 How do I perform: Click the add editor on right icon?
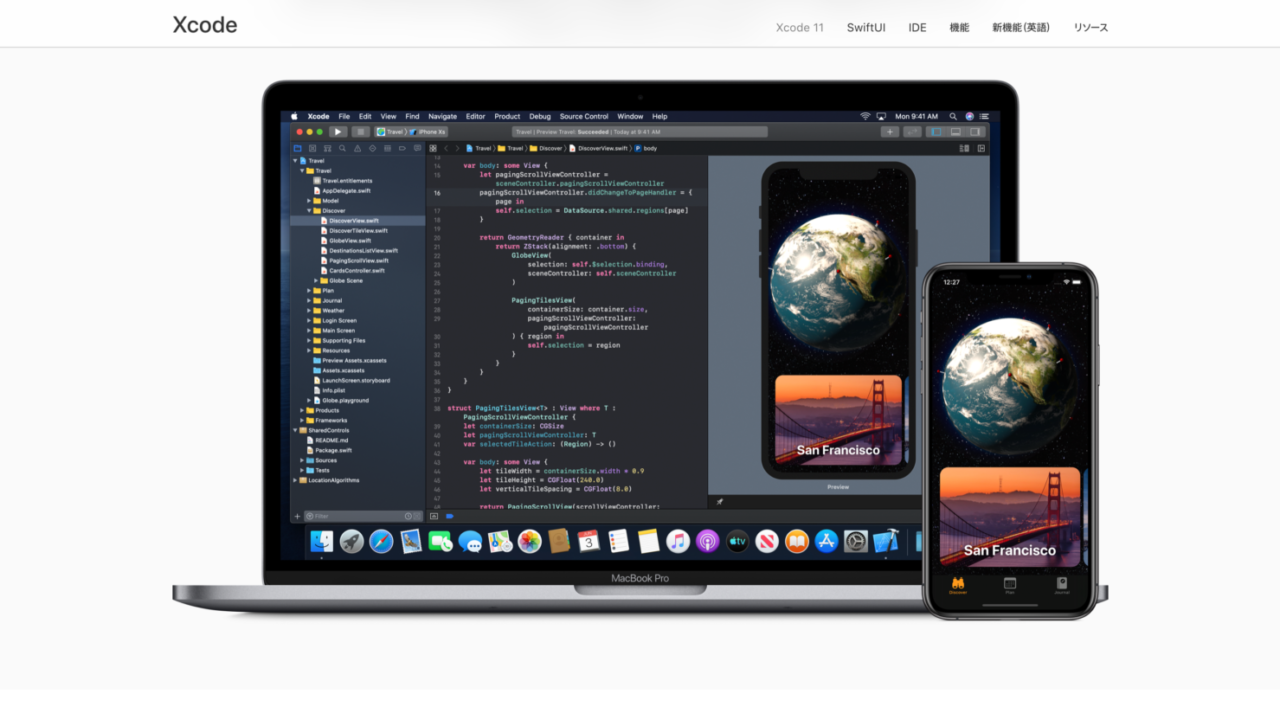point(981,148)
